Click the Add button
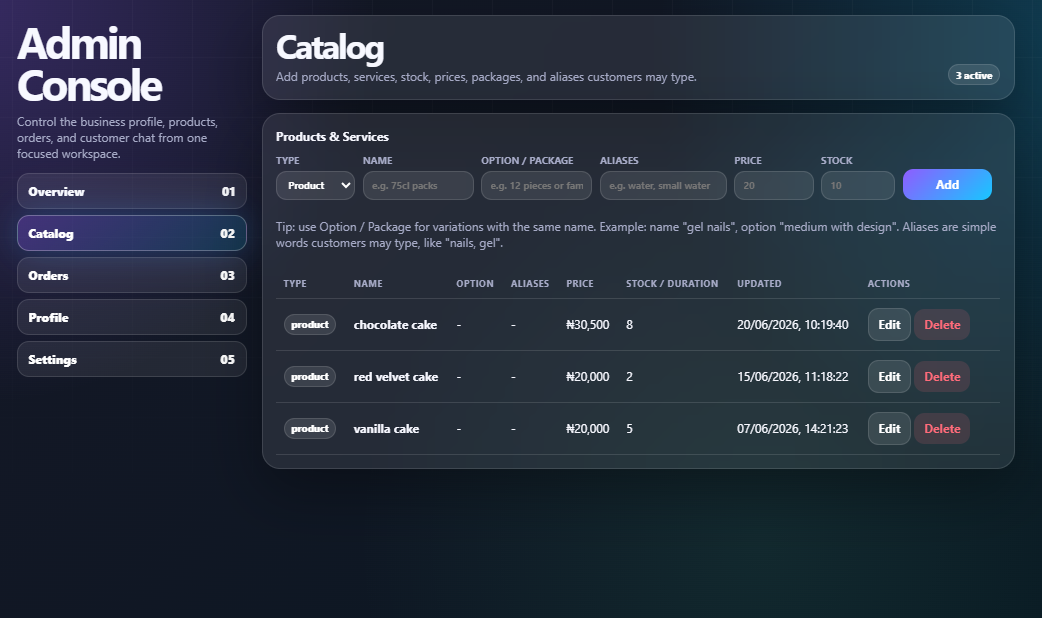The width and height of the screenshot is (1042, 618). 947,185
